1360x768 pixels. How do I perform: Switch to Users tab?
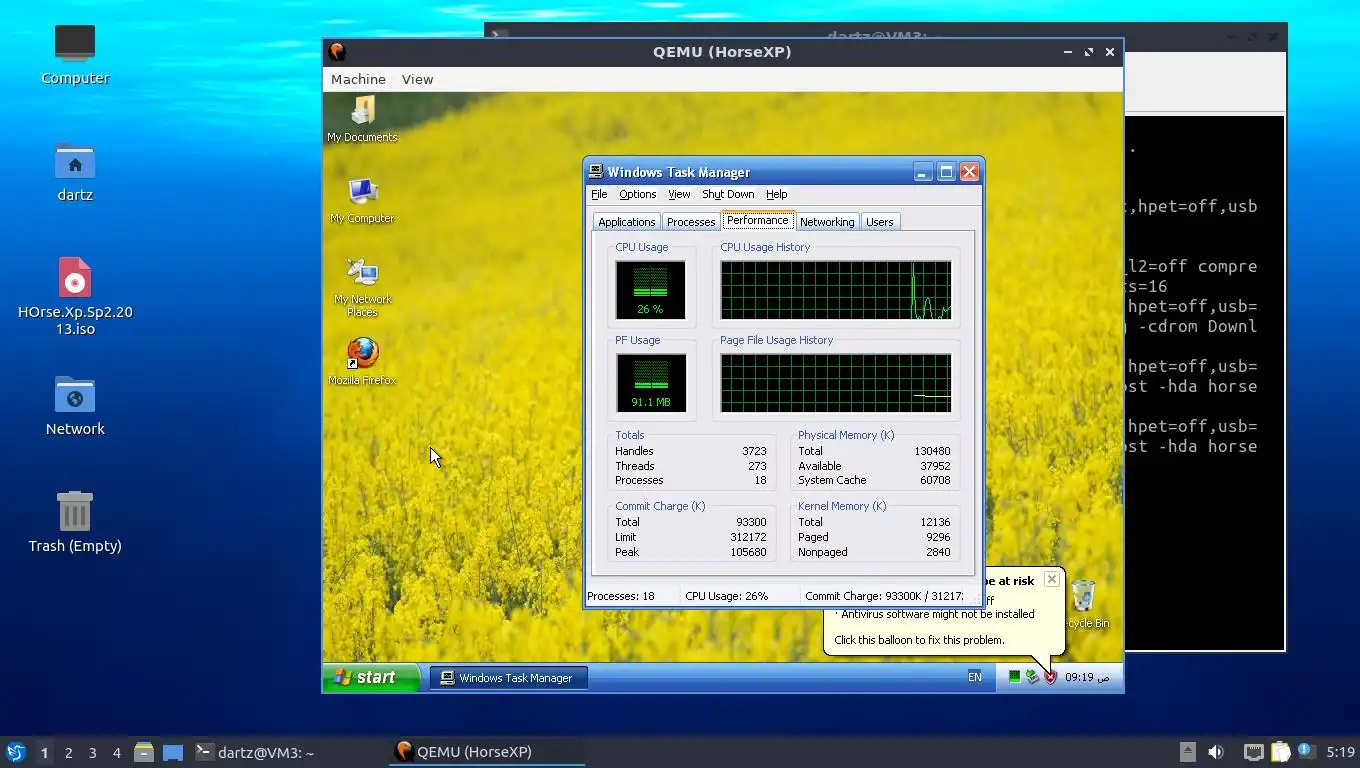(x=880, y=222)
